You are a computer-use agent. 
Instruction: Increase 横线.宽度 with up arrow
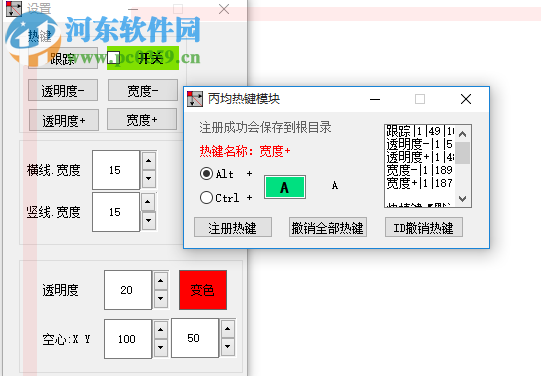(149, 161)
